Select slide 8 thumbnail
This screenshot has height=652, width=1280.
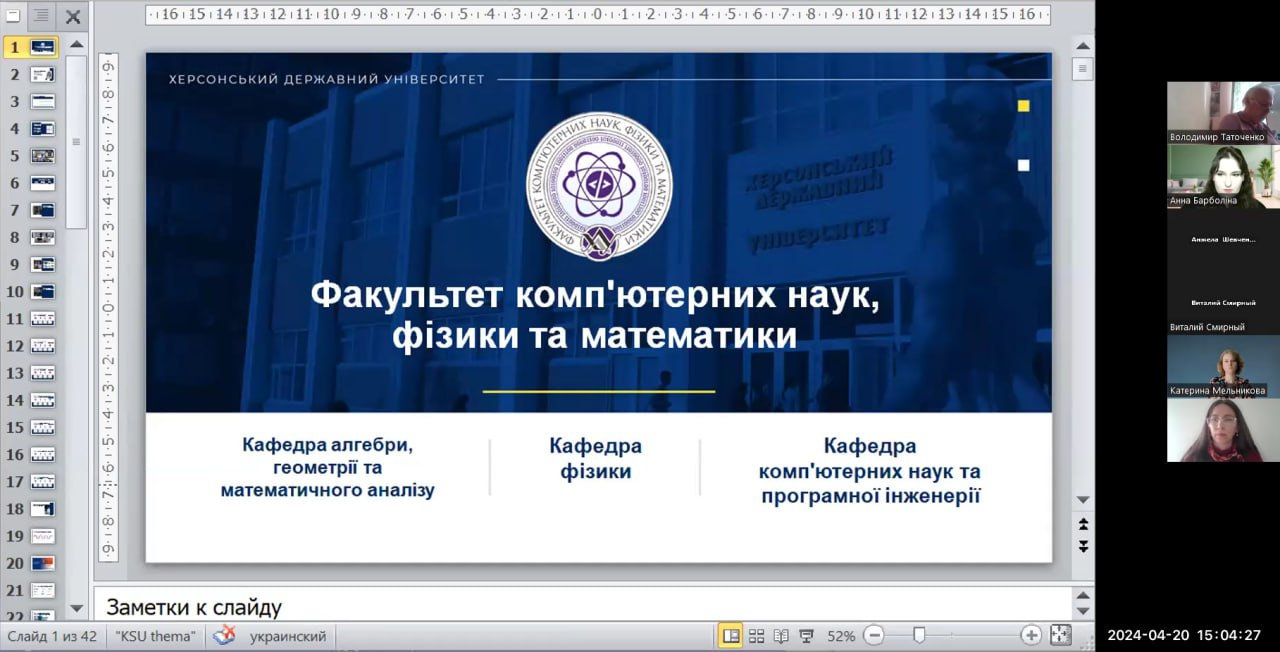(x=42, y=237)
